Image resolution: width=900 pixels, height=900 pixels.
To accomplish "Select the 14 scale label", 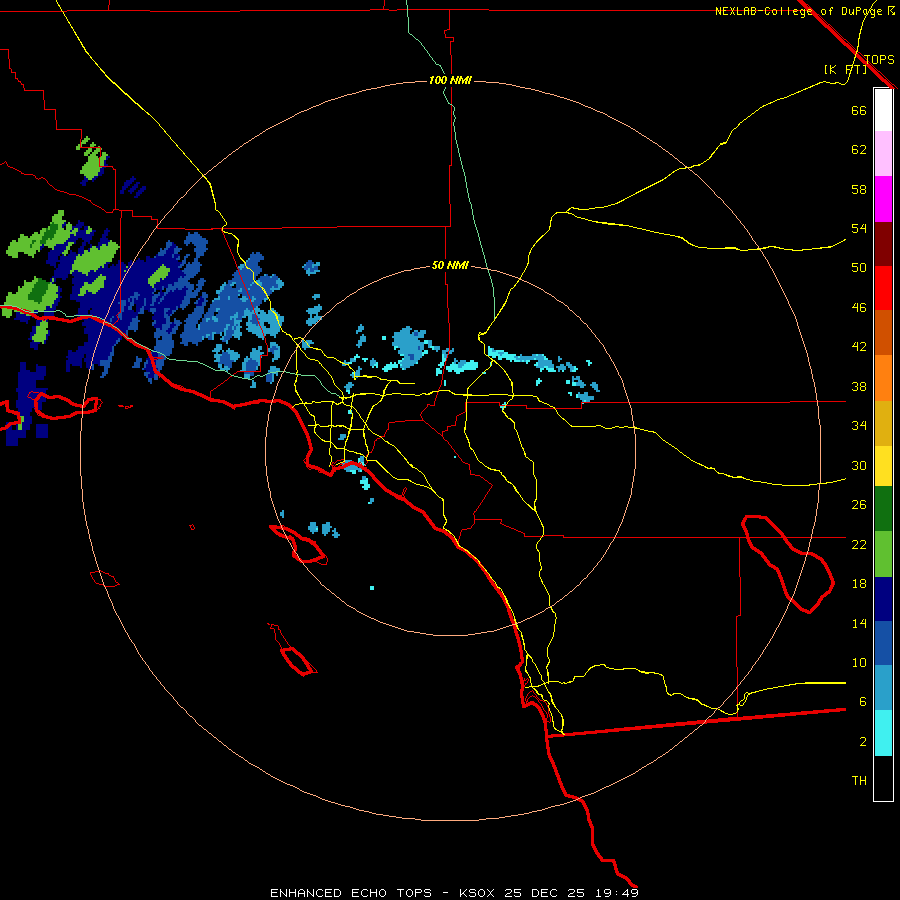I will (x=859, y=623).
